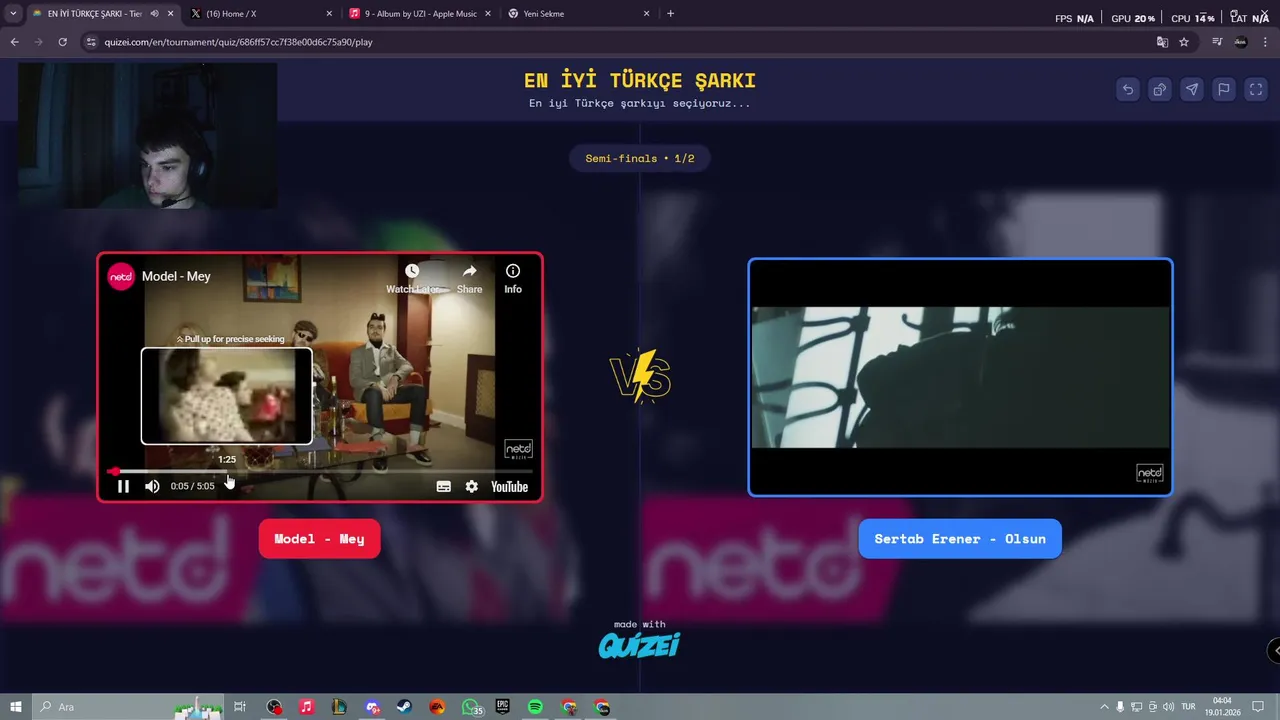Switch keyboard language TUR indicator
Screen dimensions: 1280x720
[1189, 707]
